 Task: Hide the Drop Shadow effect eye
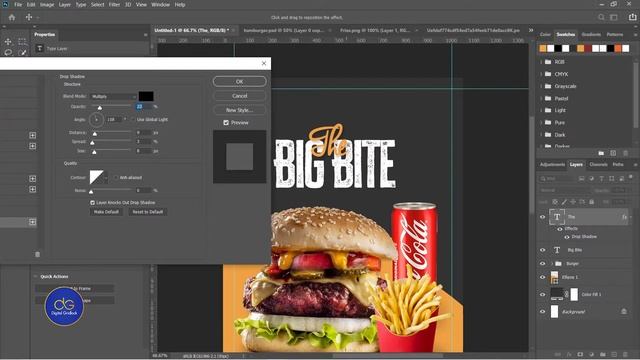pos(567,237)
